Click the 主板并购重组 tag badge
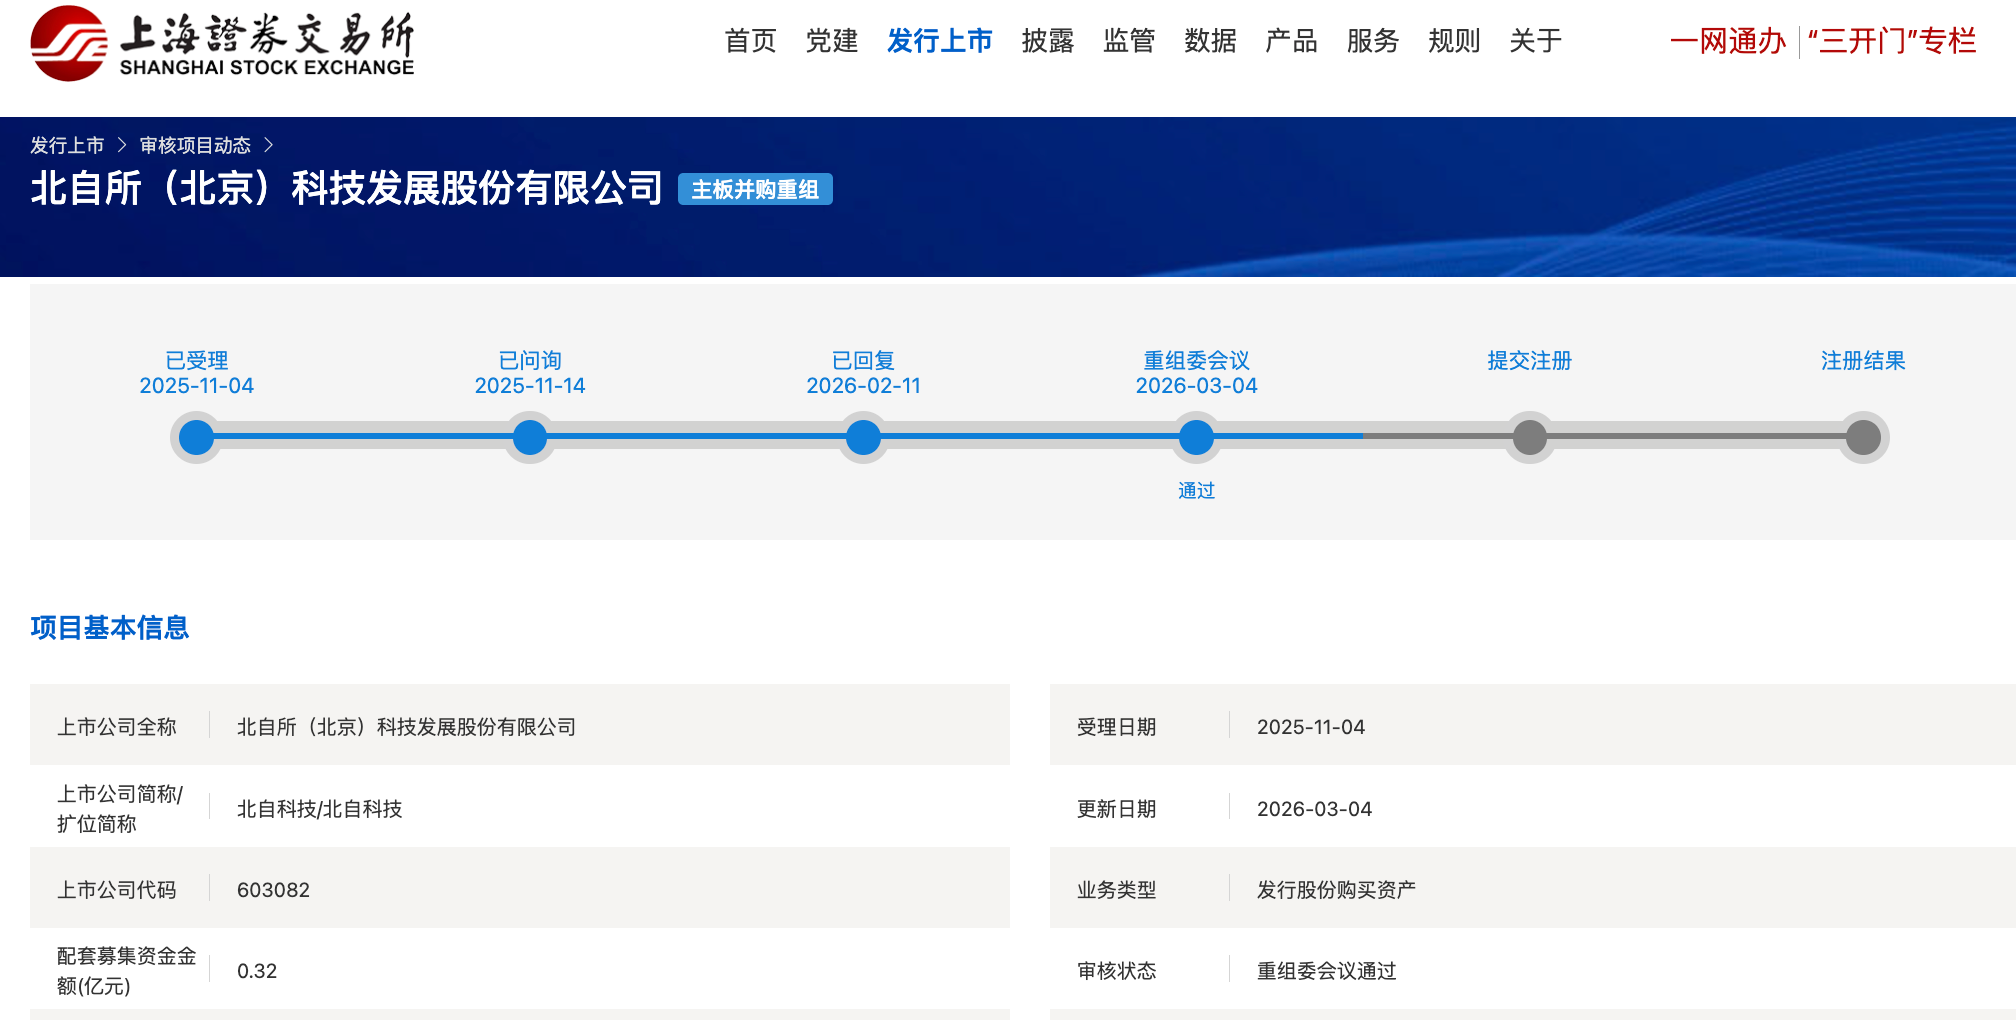2016x1020 pixels. tap(755, 190)
